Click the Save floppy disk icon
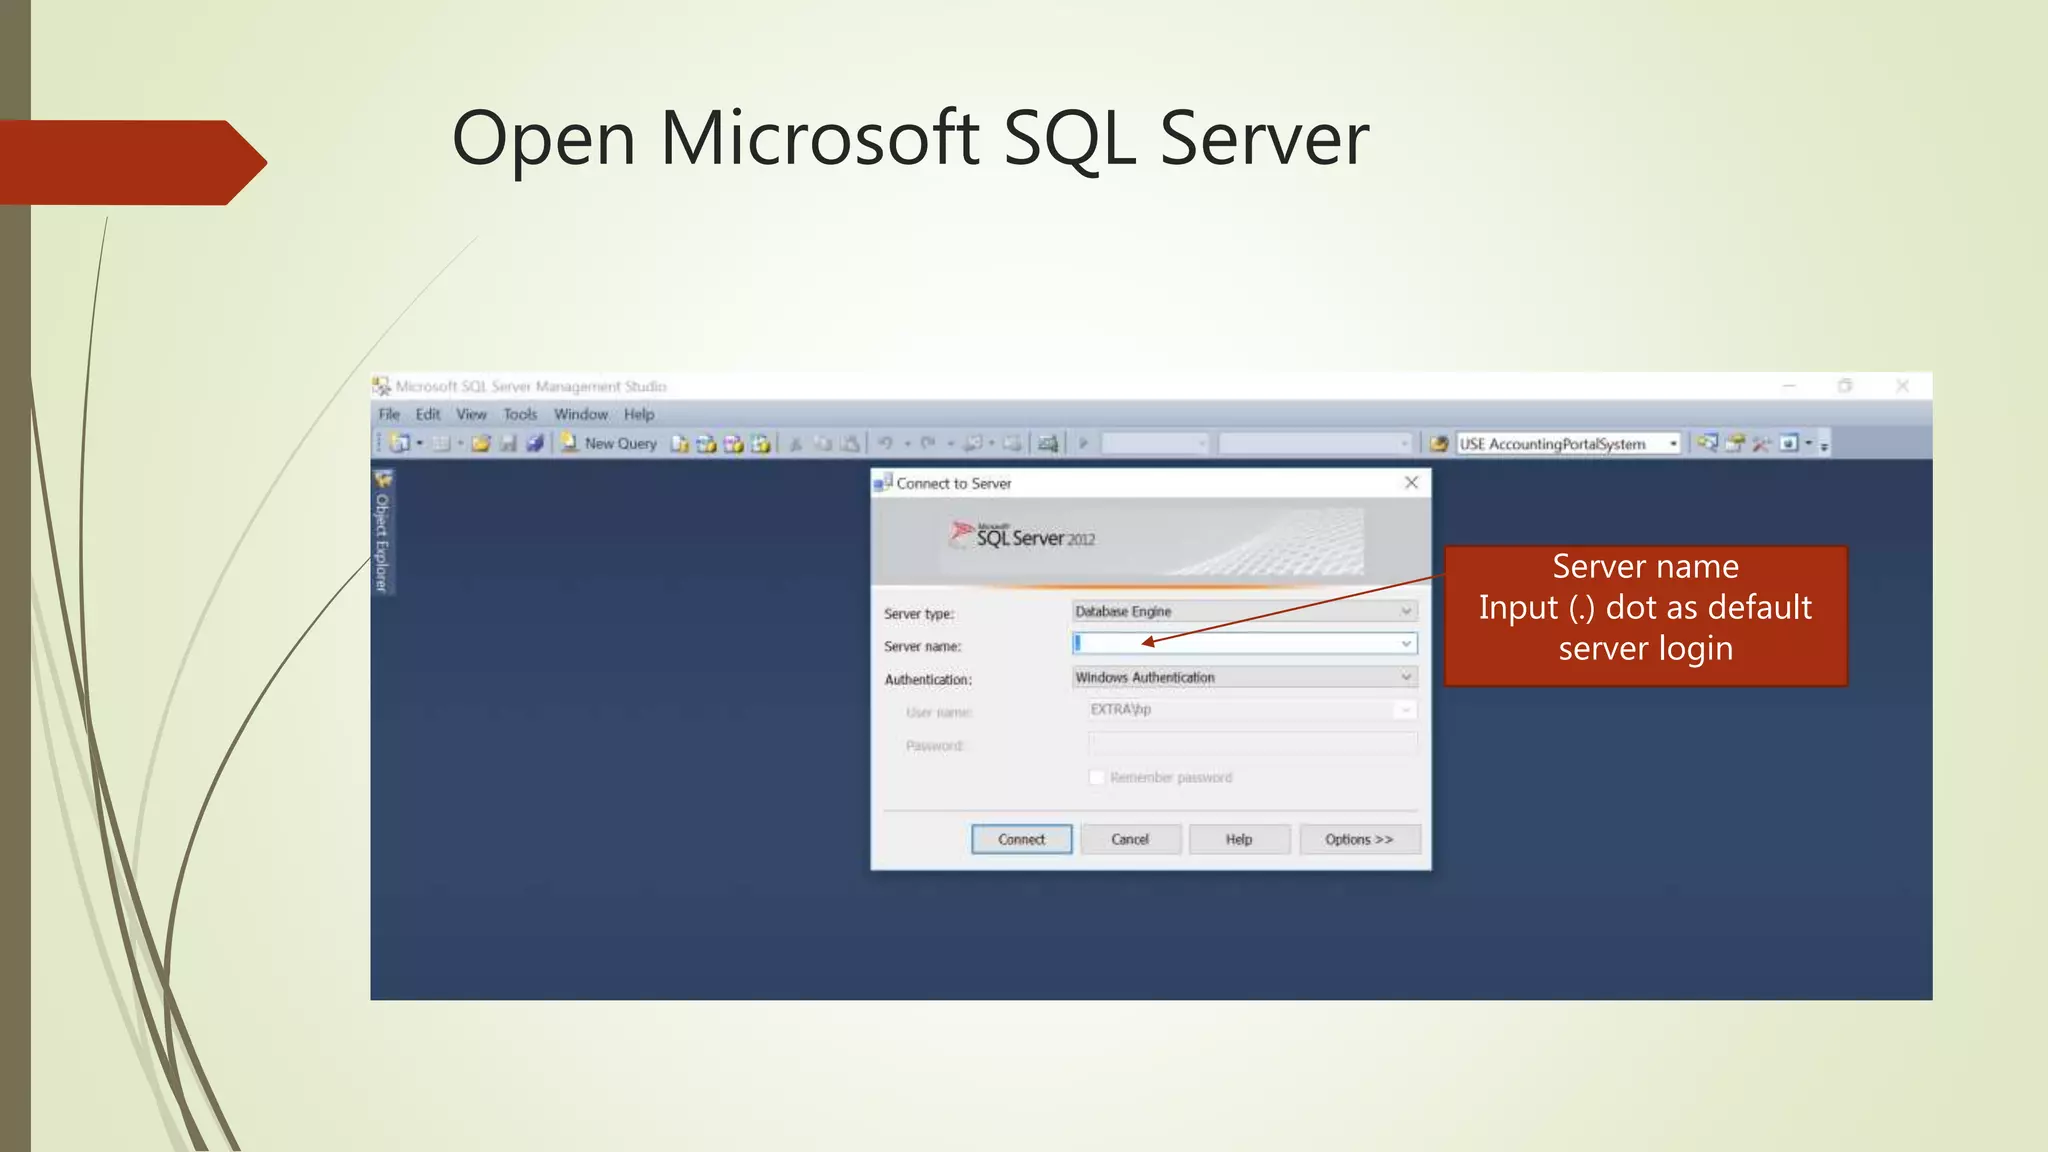The height and width of the screenshot is (1152, 2048). tap(508, 443)
